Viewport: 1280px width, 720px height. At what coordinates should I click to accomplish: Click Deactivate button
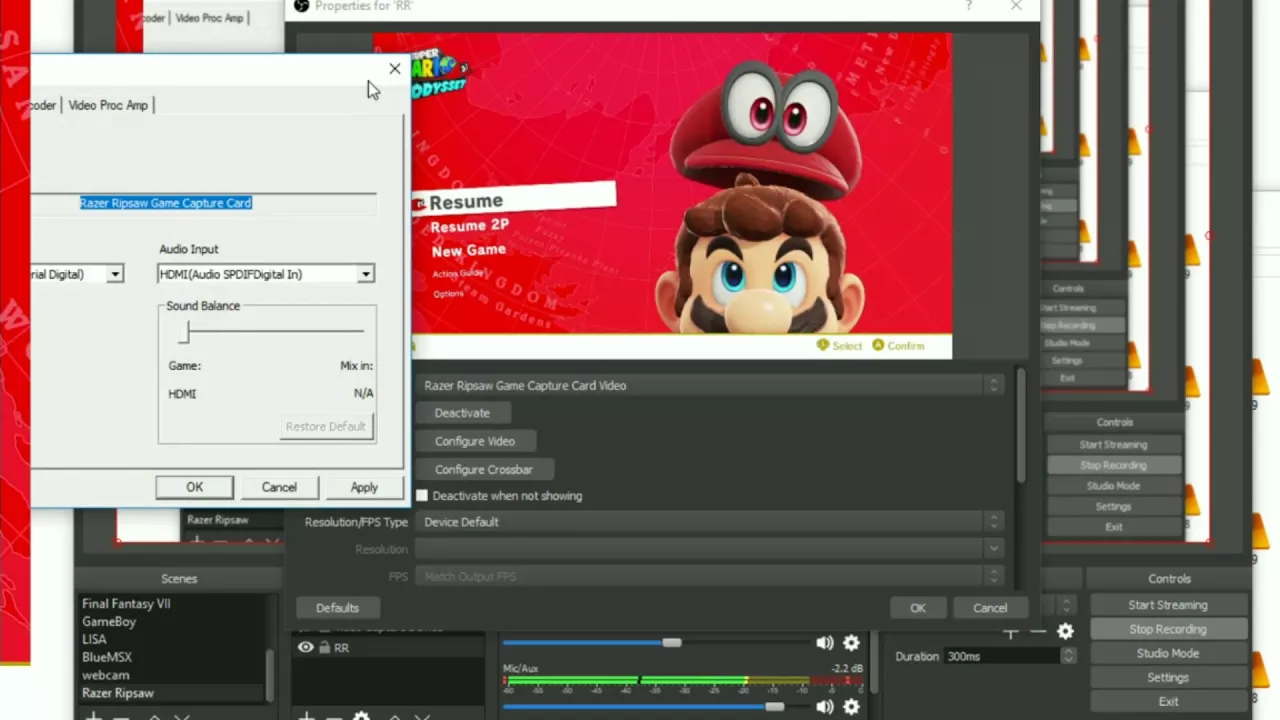click(462, 413)
